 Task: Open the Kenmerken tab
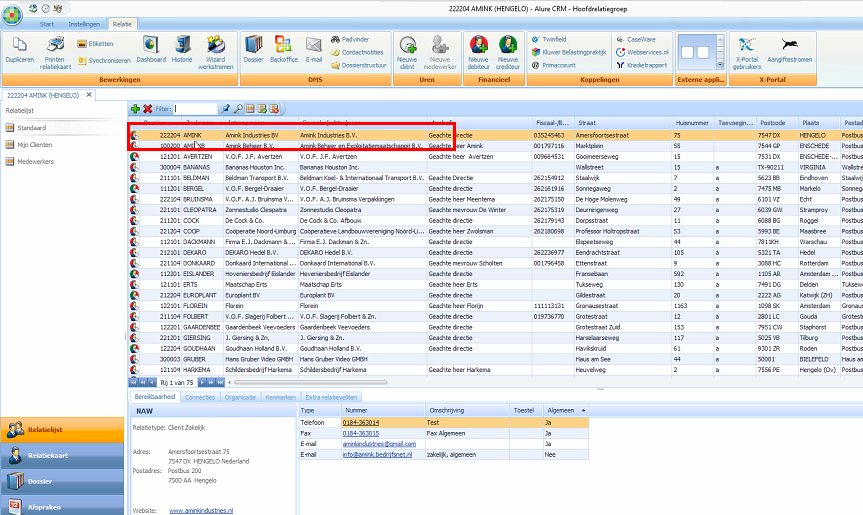(280, 397)
